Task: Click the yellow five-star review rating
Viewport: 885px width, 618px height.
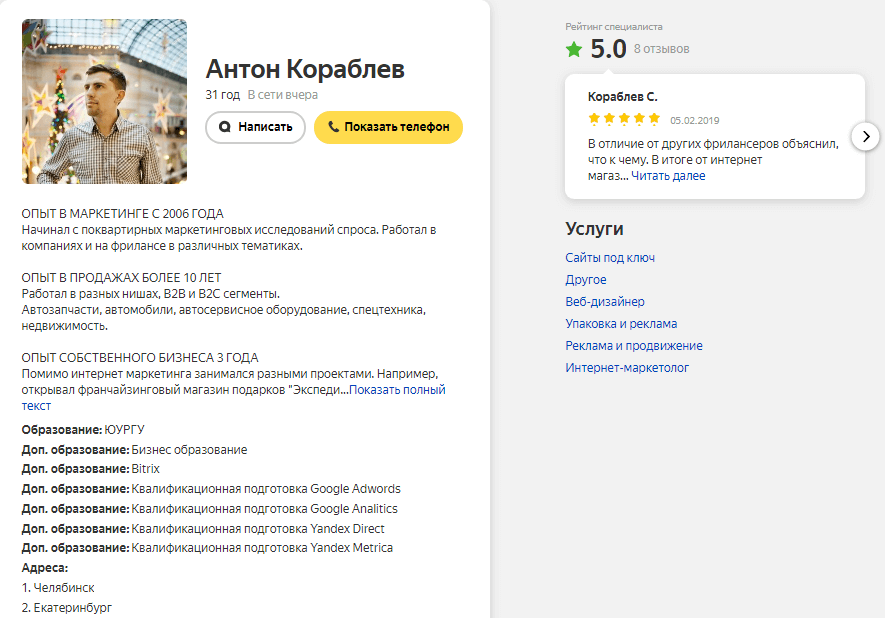Action: (x=624, y=119)
